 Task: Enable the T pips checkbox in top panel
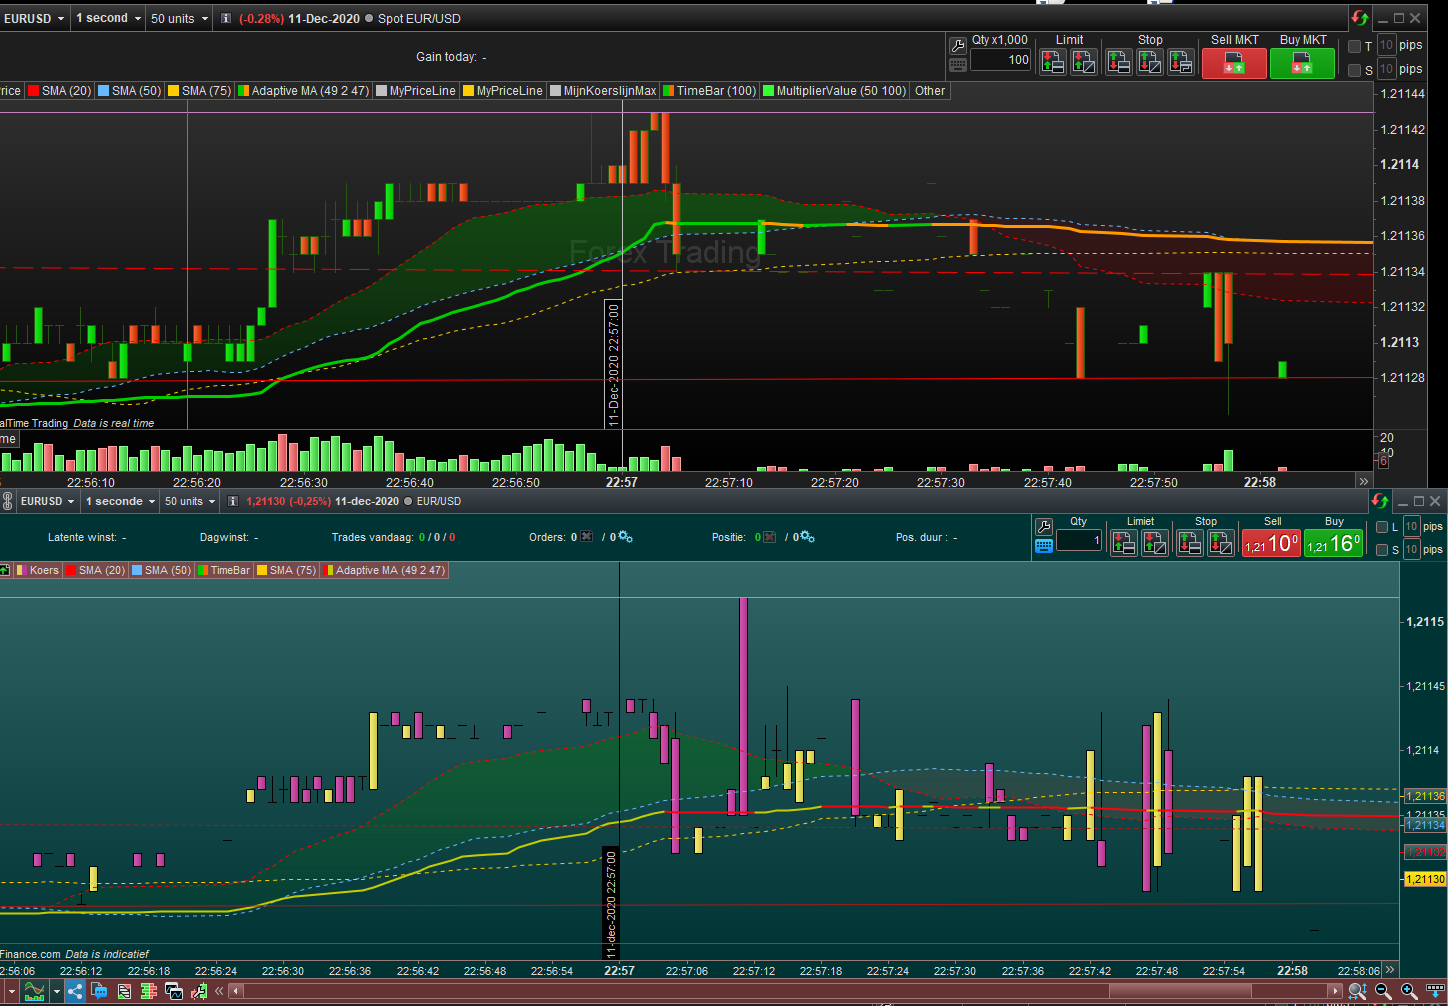click(x=1355, y=46)
